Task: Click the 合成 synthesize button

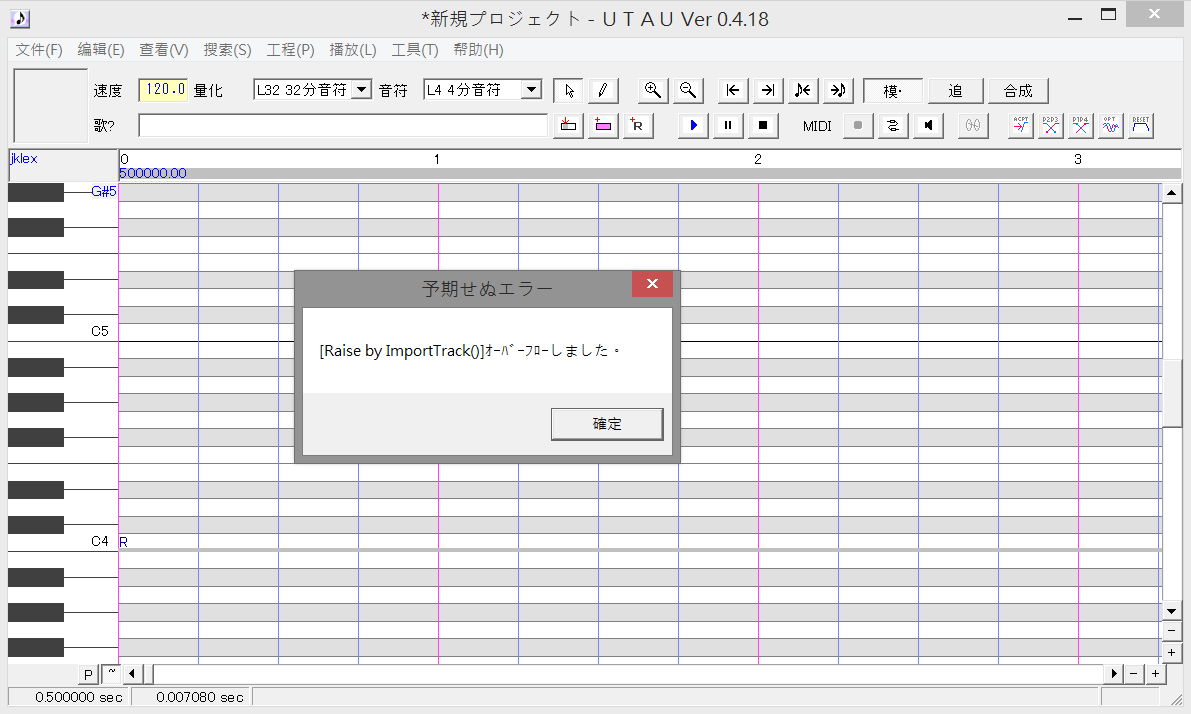Action: click(x=1018, y=90)
